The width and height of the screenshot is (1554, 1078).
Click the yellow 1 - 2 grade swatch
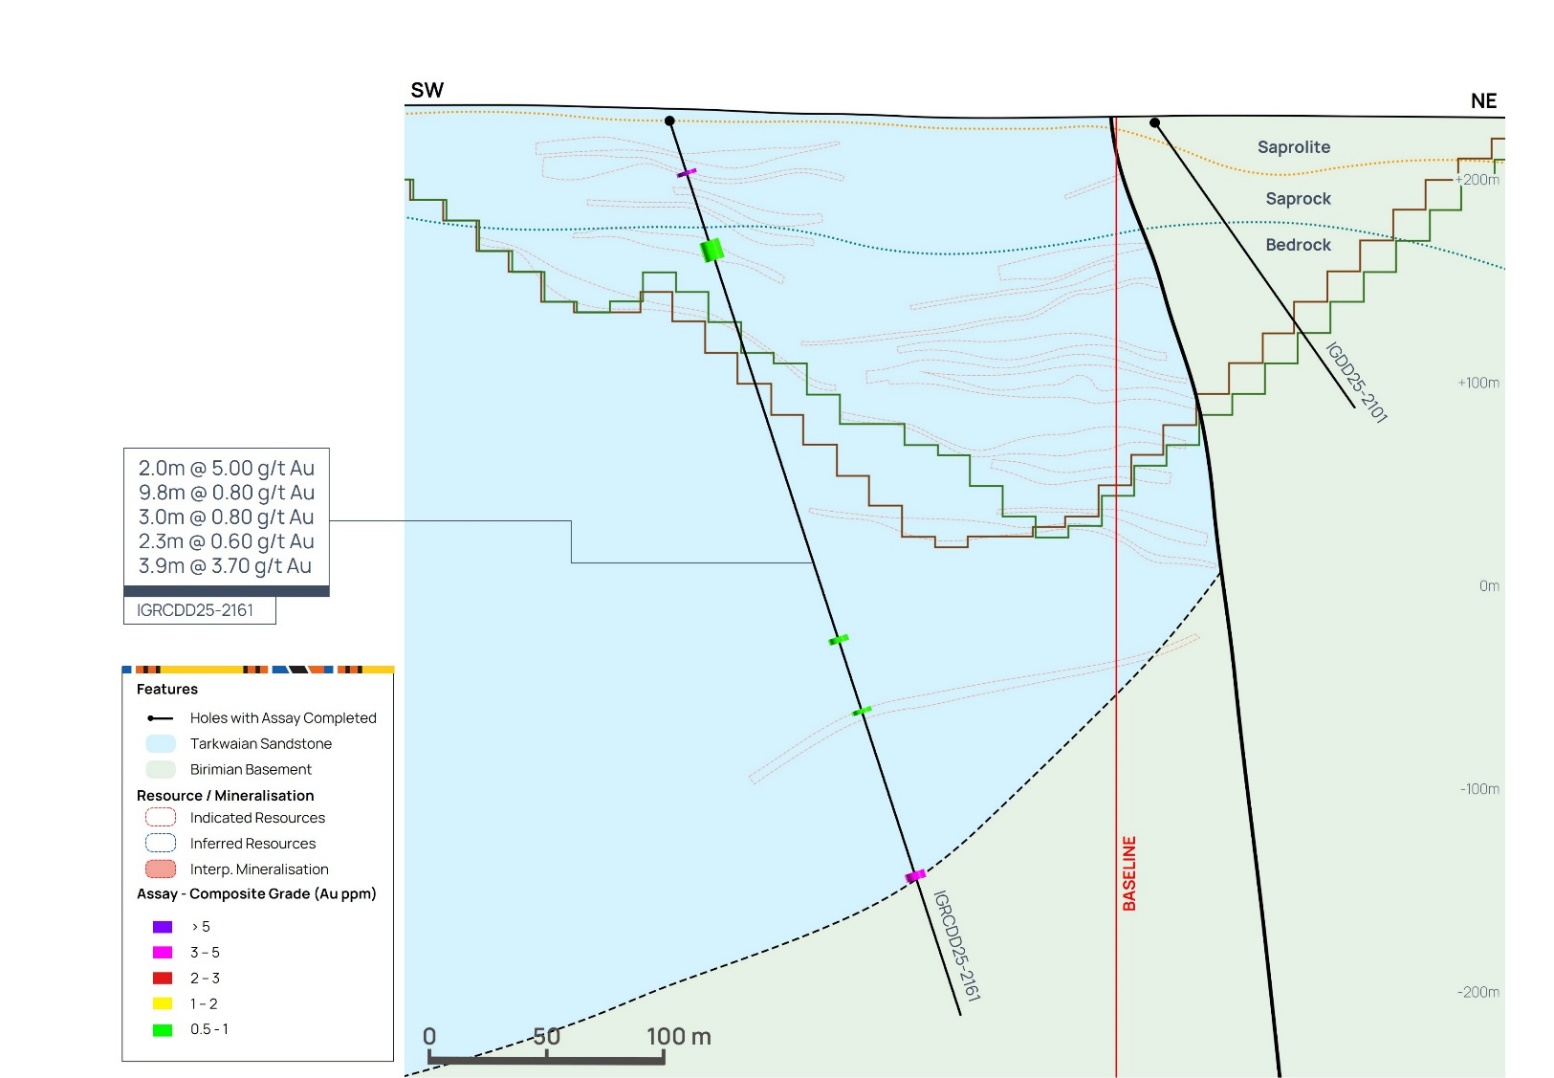162,1004
